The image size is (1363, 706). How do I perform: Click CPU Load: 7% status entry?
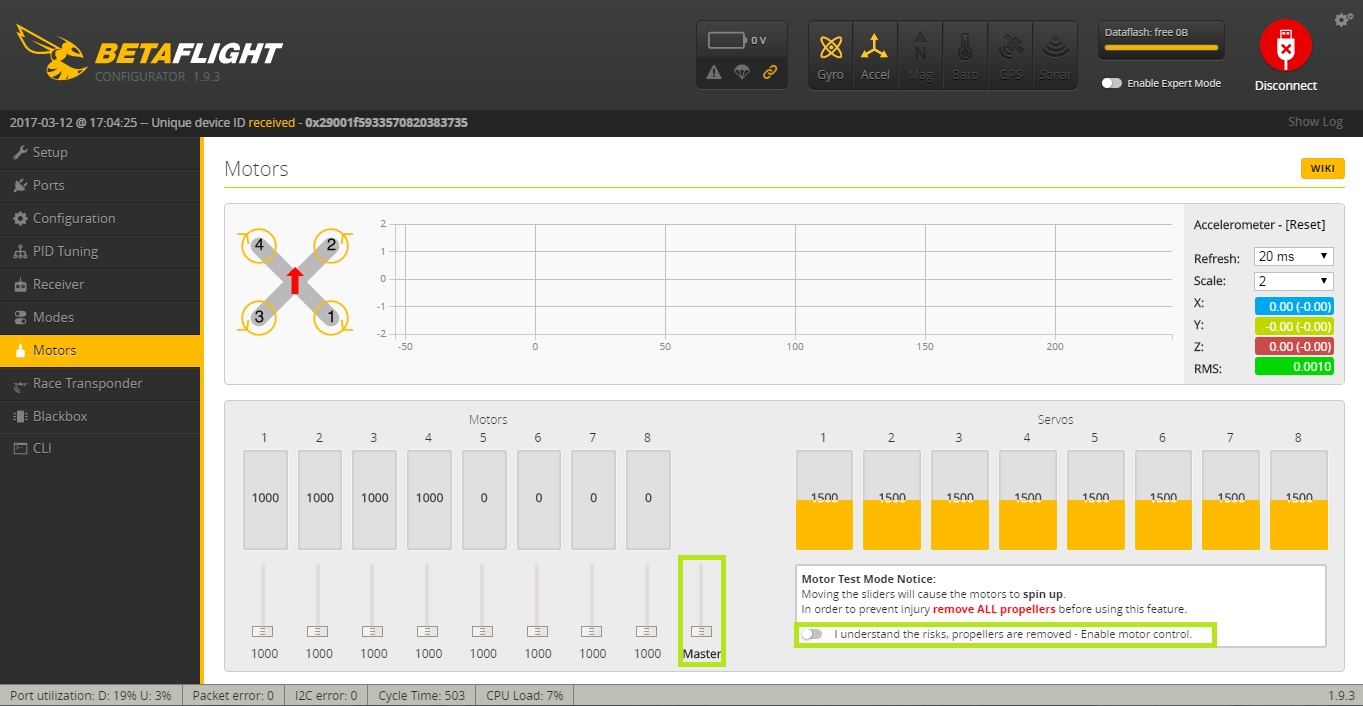[x=524, y=695]
